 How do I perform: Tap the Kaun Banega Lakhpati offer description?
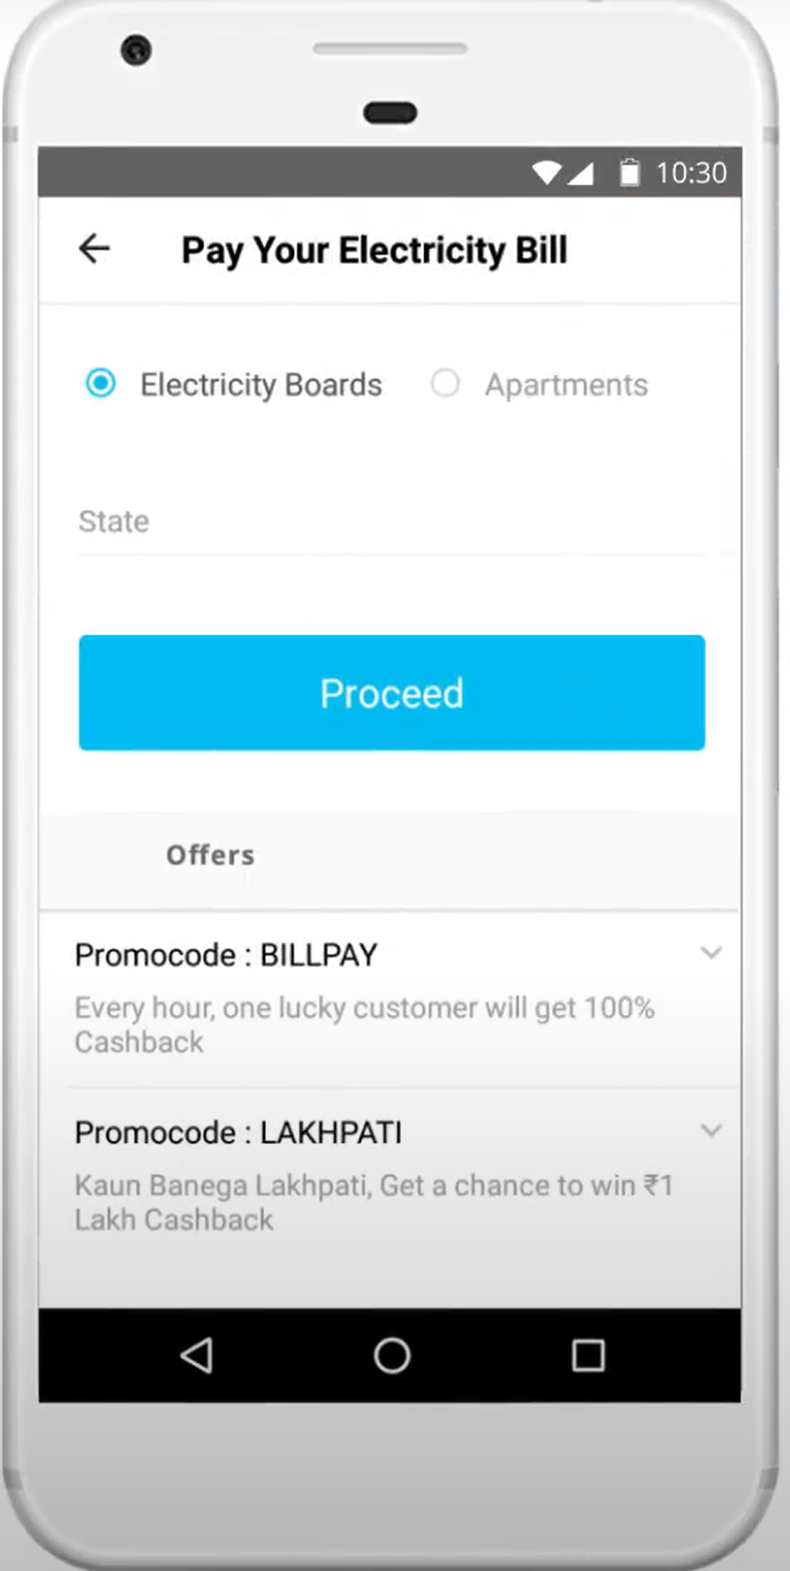pos(373,1202)
